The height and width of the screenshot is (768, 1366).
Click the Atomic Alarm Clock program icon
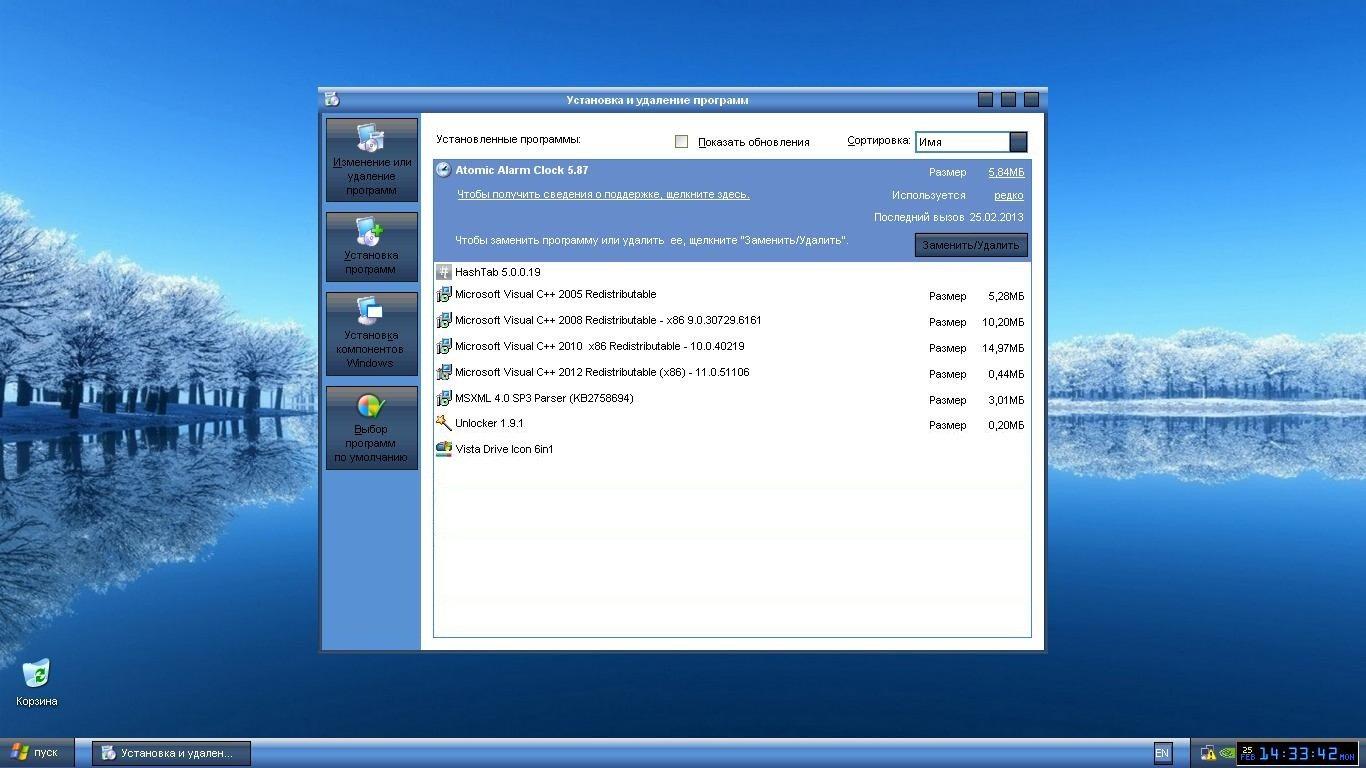(443, 170)
